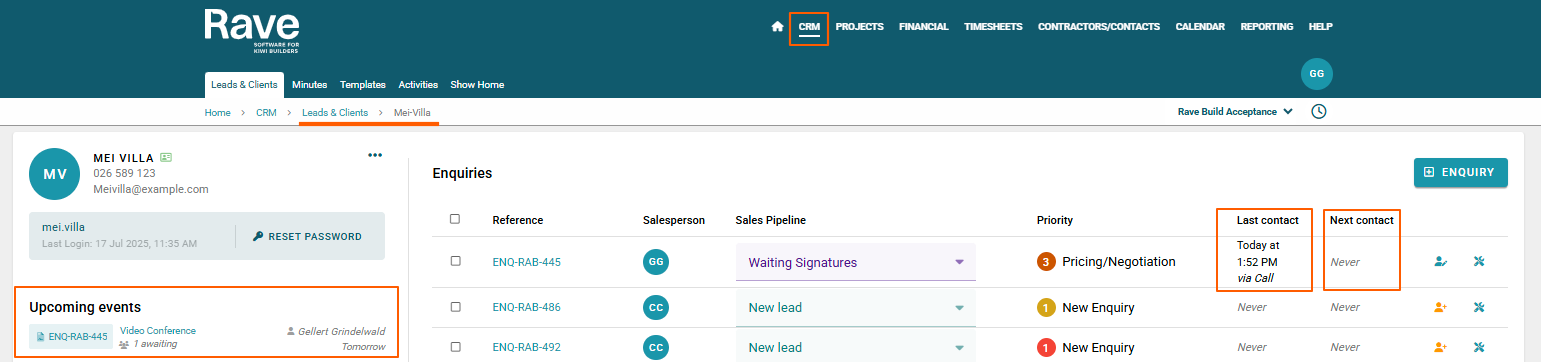Open the REPORTING menu

(1266, 27)
